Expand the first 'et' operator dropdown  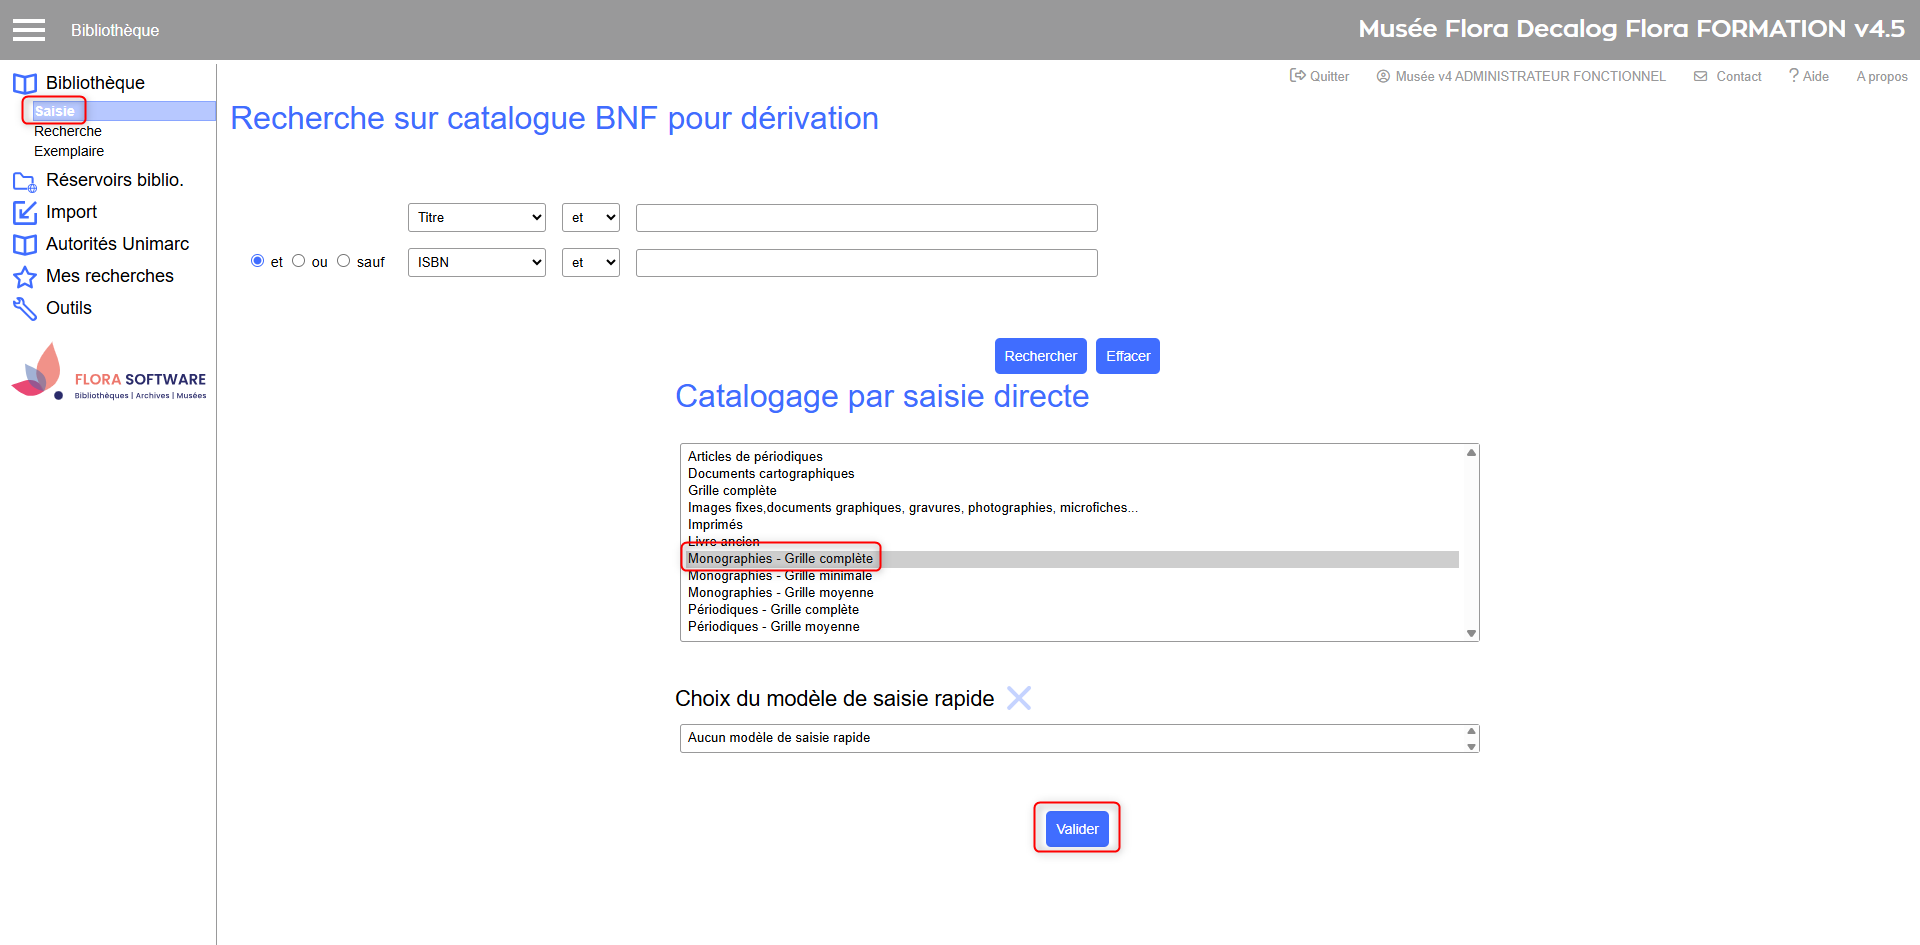590,218
